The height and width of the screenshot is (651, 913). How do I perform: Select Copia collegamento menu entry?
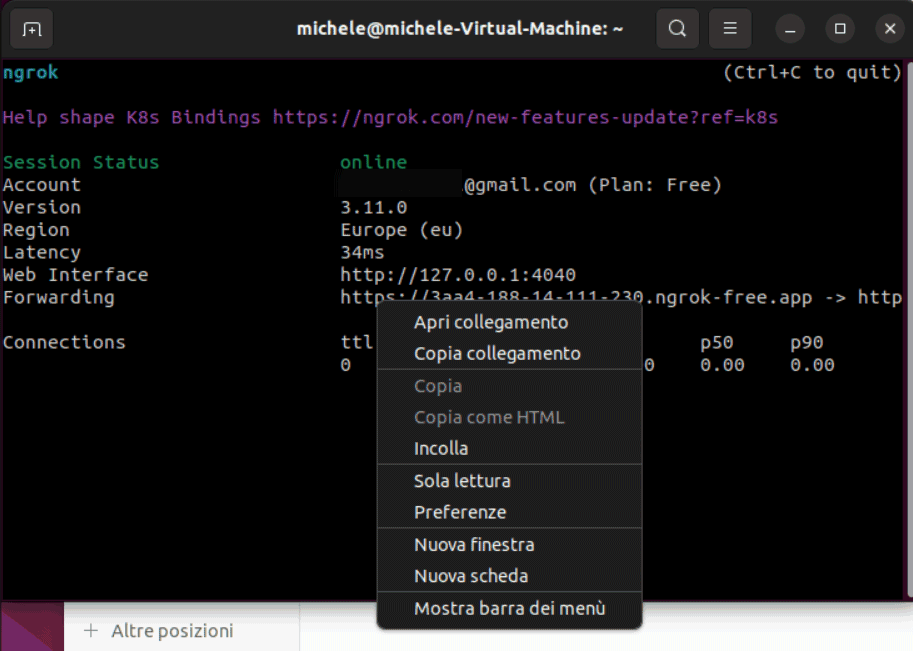pos(509,353)
